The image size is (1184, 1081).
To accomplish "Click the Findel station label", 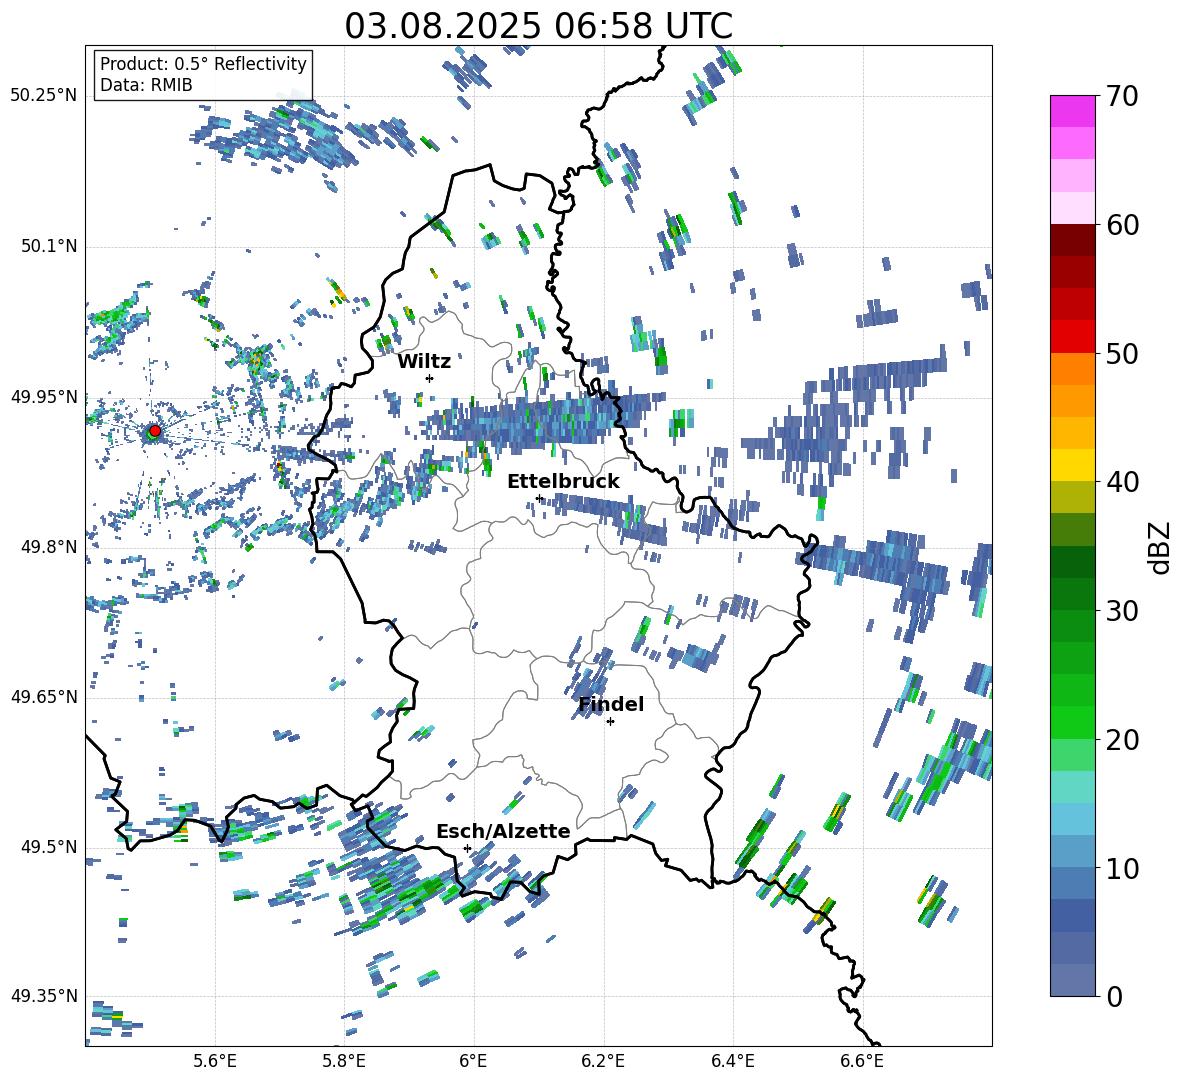I will [x=611, y=704].
